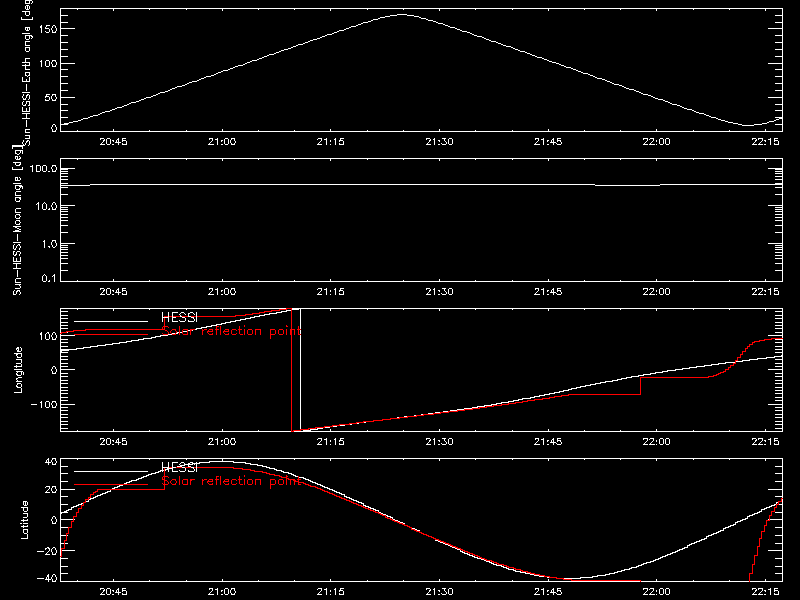Click 22:15 time label under Earth angle plot
800x600 pixels.
coord(765,142)
